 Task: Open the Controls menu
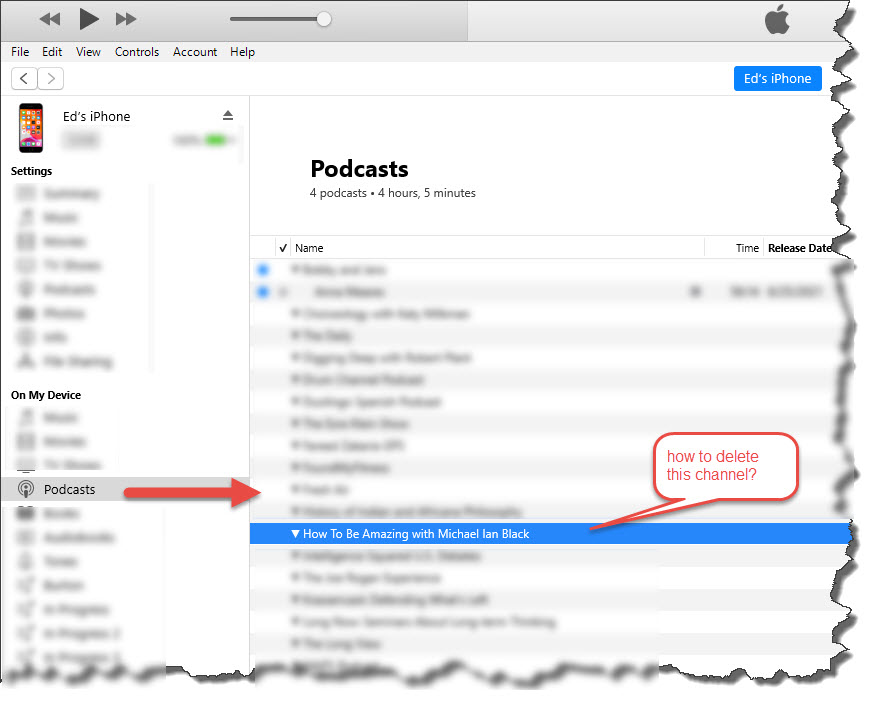(x=137, y=51)
